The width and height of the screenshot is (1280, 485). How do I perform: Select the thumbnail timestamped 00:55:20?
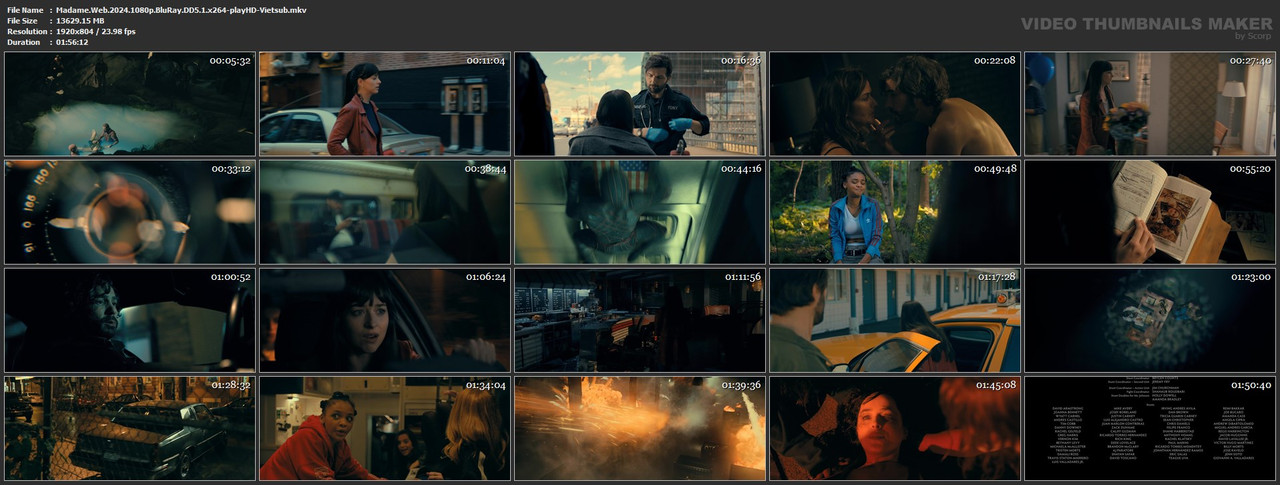pyautogui.click(x=1150, y=212)
